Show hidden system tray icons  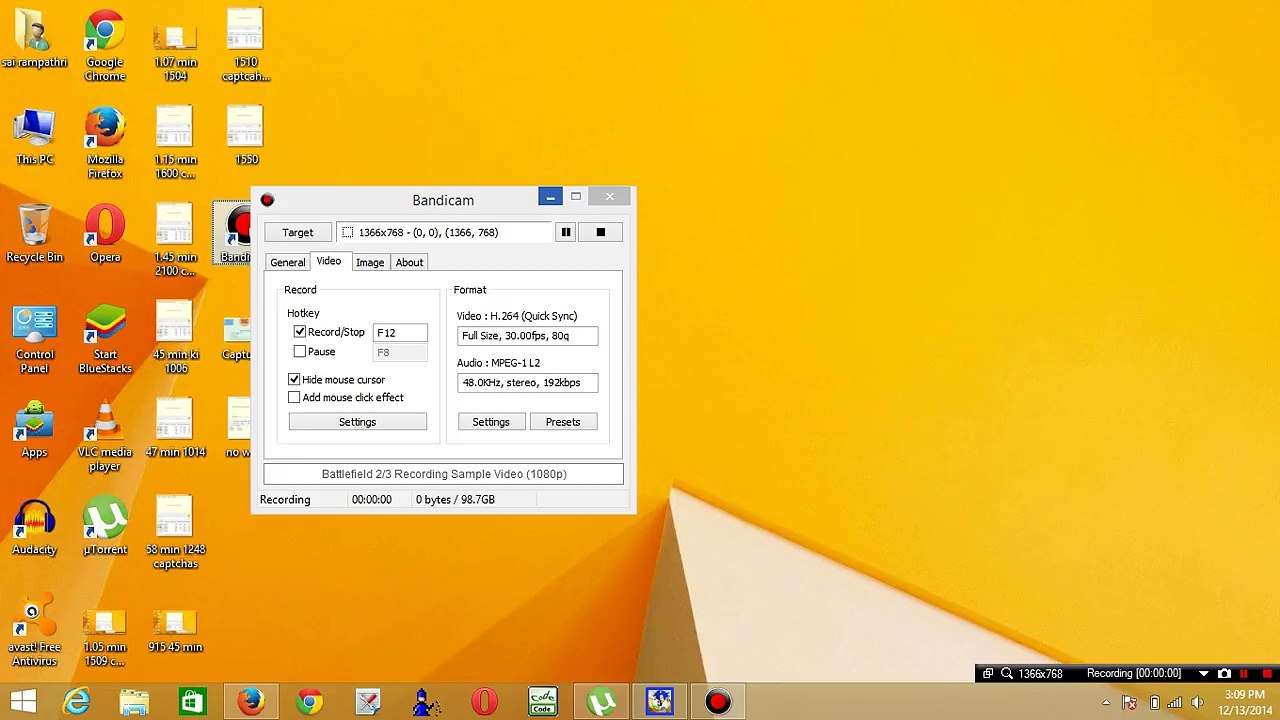point(1106,702)
